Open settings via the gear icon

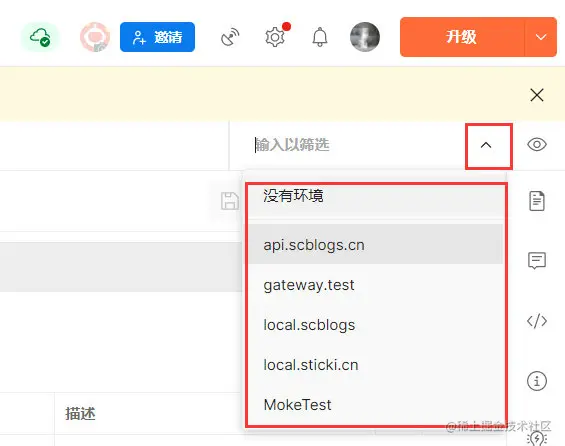[x=275, y=37]
